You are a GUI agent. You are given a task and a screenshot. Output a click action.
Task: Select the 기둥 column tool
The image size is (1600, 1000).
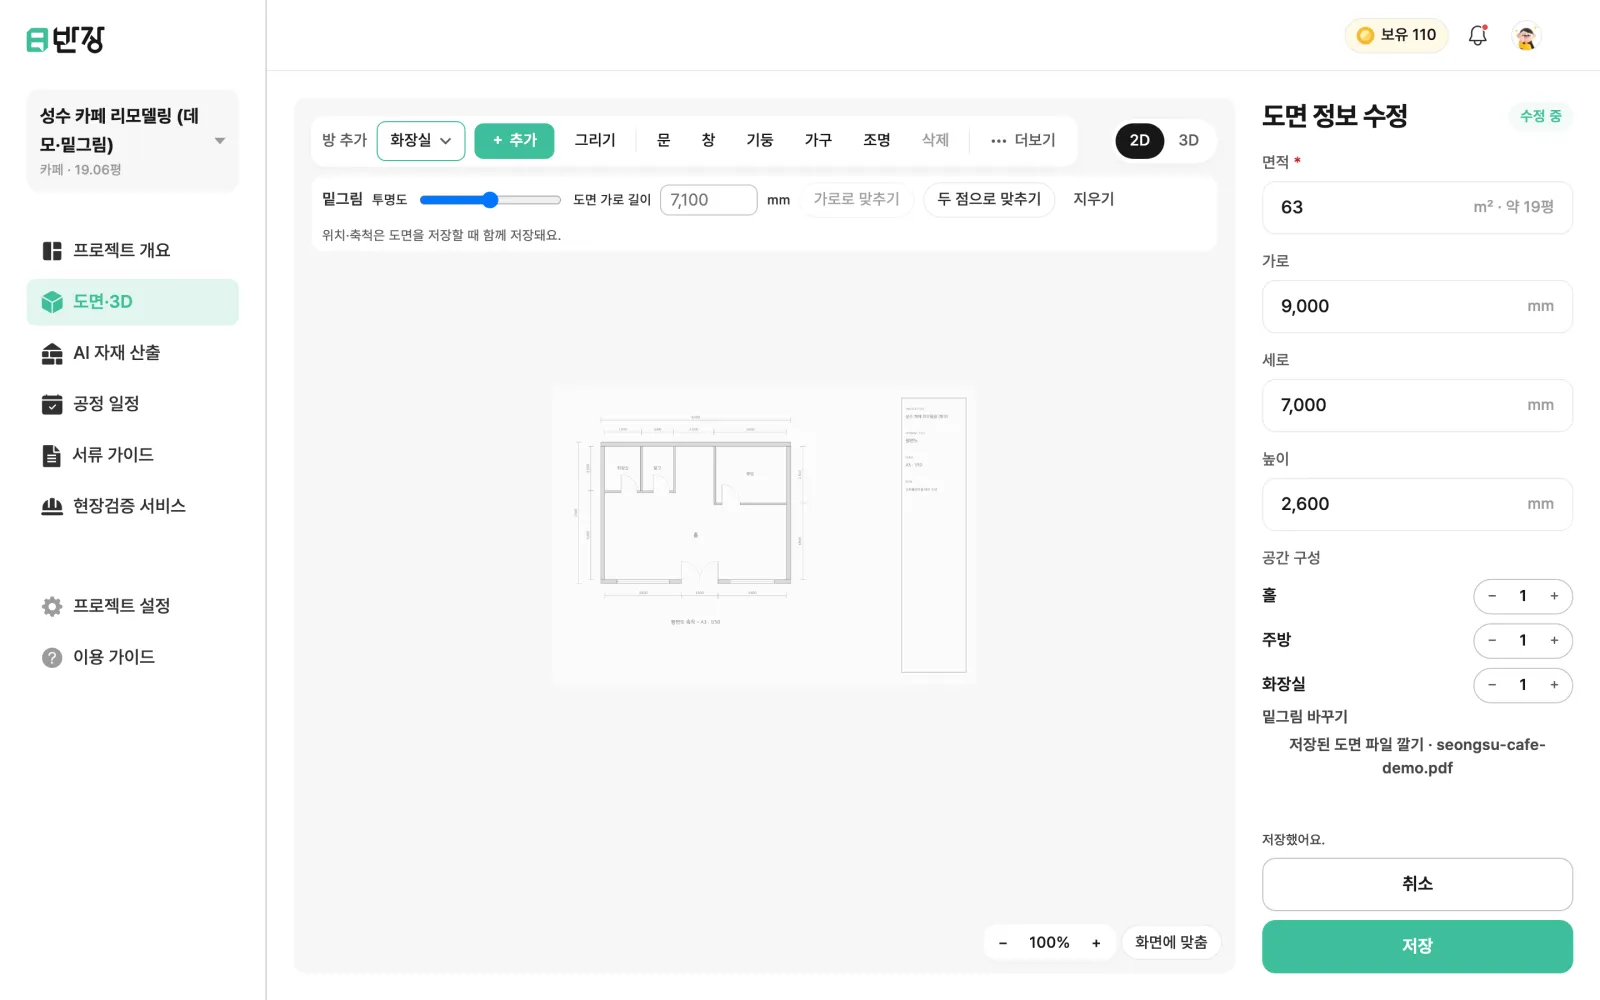(760, 140)
